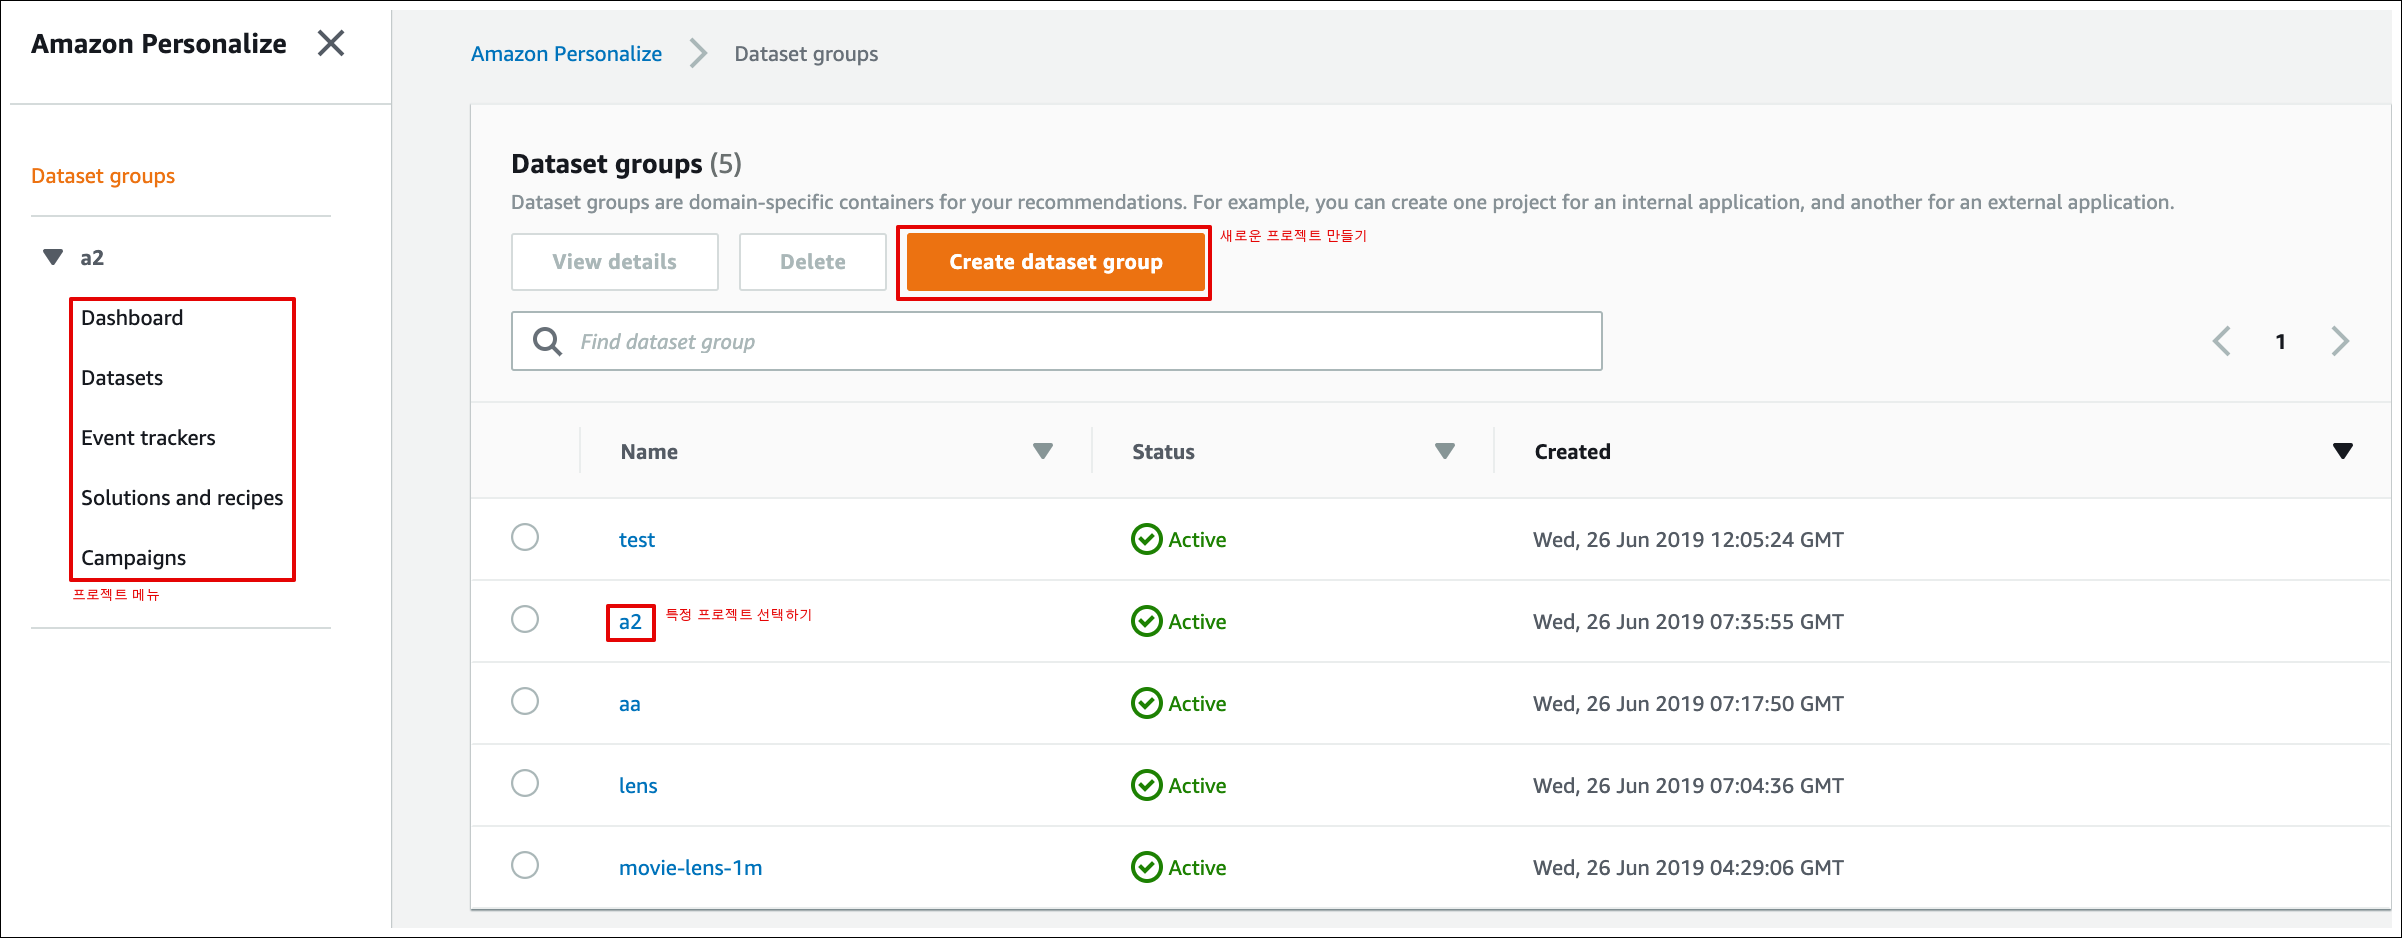Go to previous page arrow
This screenshot has height=938, width=2402.
pos(2221,341)
